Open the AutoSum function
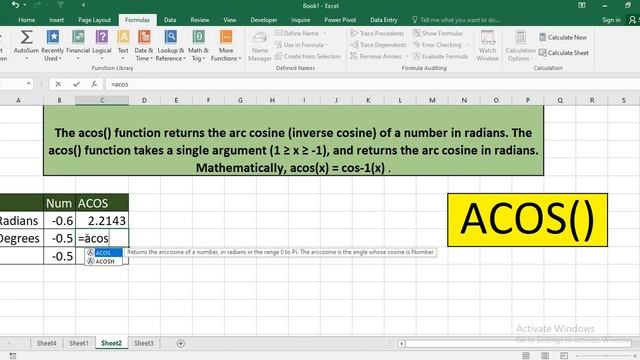Image resolution: width=640 pixels, height=360 pixels. pos(26,45)
